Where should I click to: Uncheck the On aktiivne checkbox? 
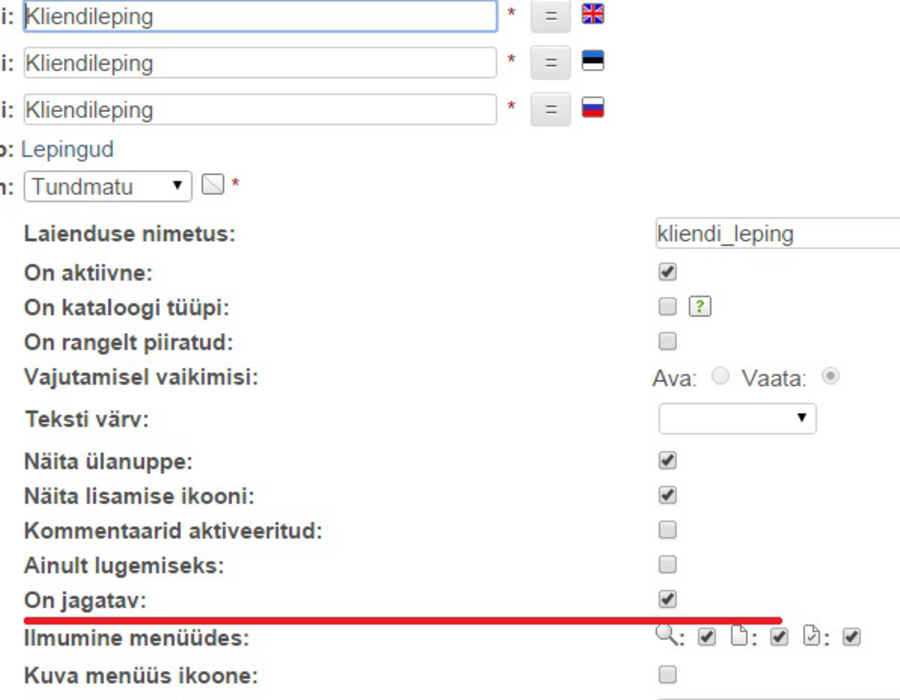pos(668,271)
